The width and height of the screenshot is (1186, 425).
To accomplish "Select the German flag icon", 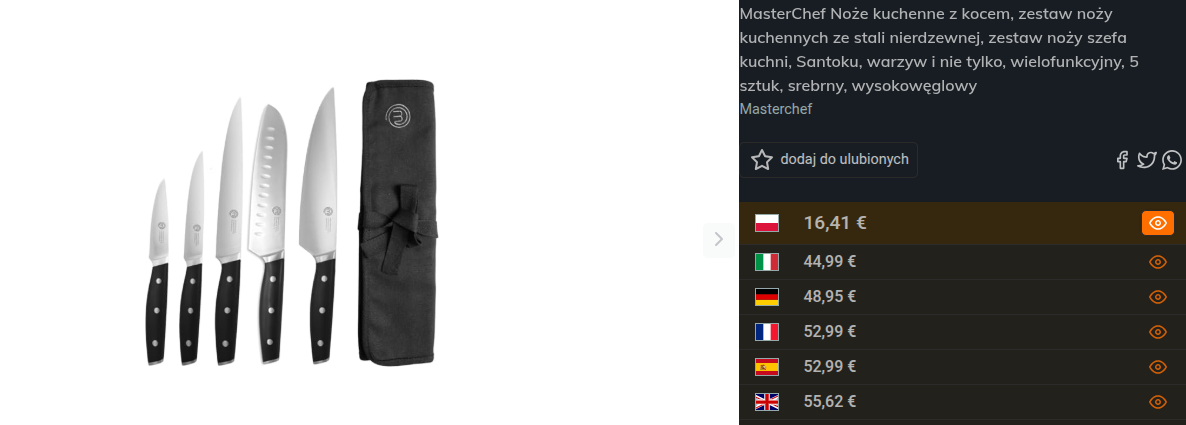I will point(767,297).
